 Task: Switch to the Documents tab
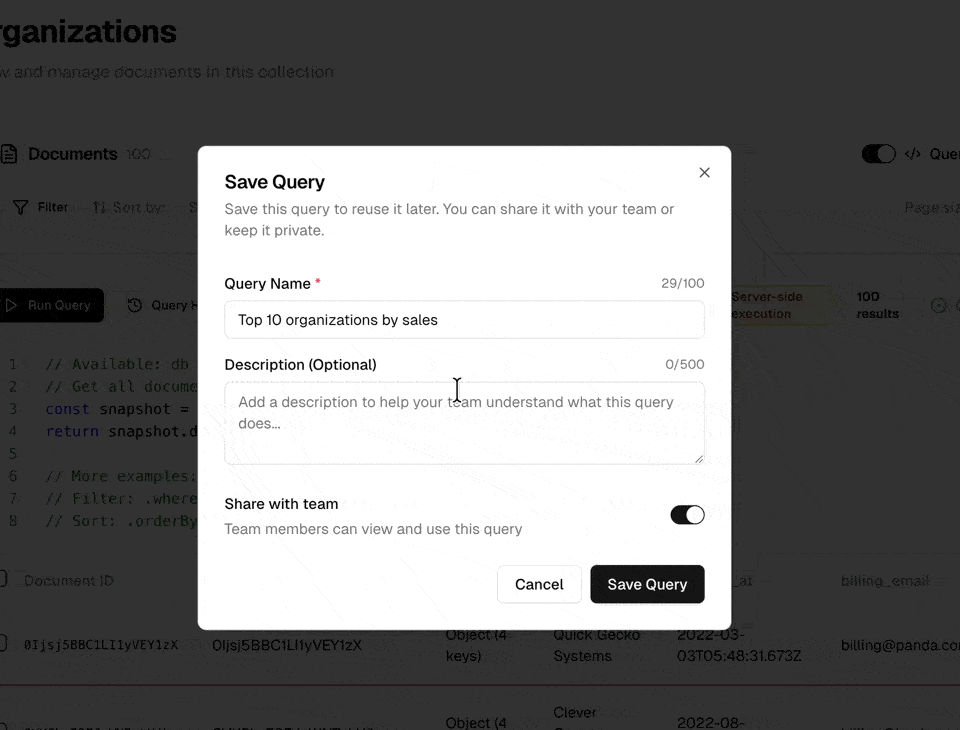(75, 154)
